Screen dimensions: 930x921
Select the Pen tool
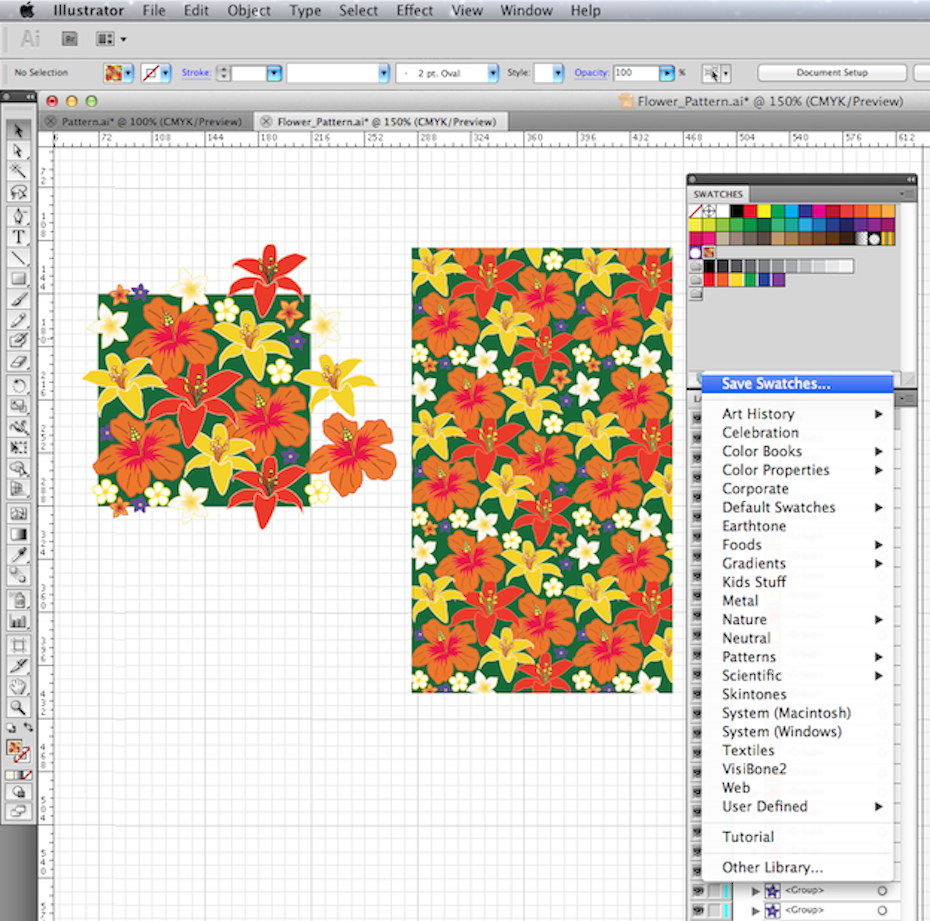pyautogui.click(x=18, y=217)
